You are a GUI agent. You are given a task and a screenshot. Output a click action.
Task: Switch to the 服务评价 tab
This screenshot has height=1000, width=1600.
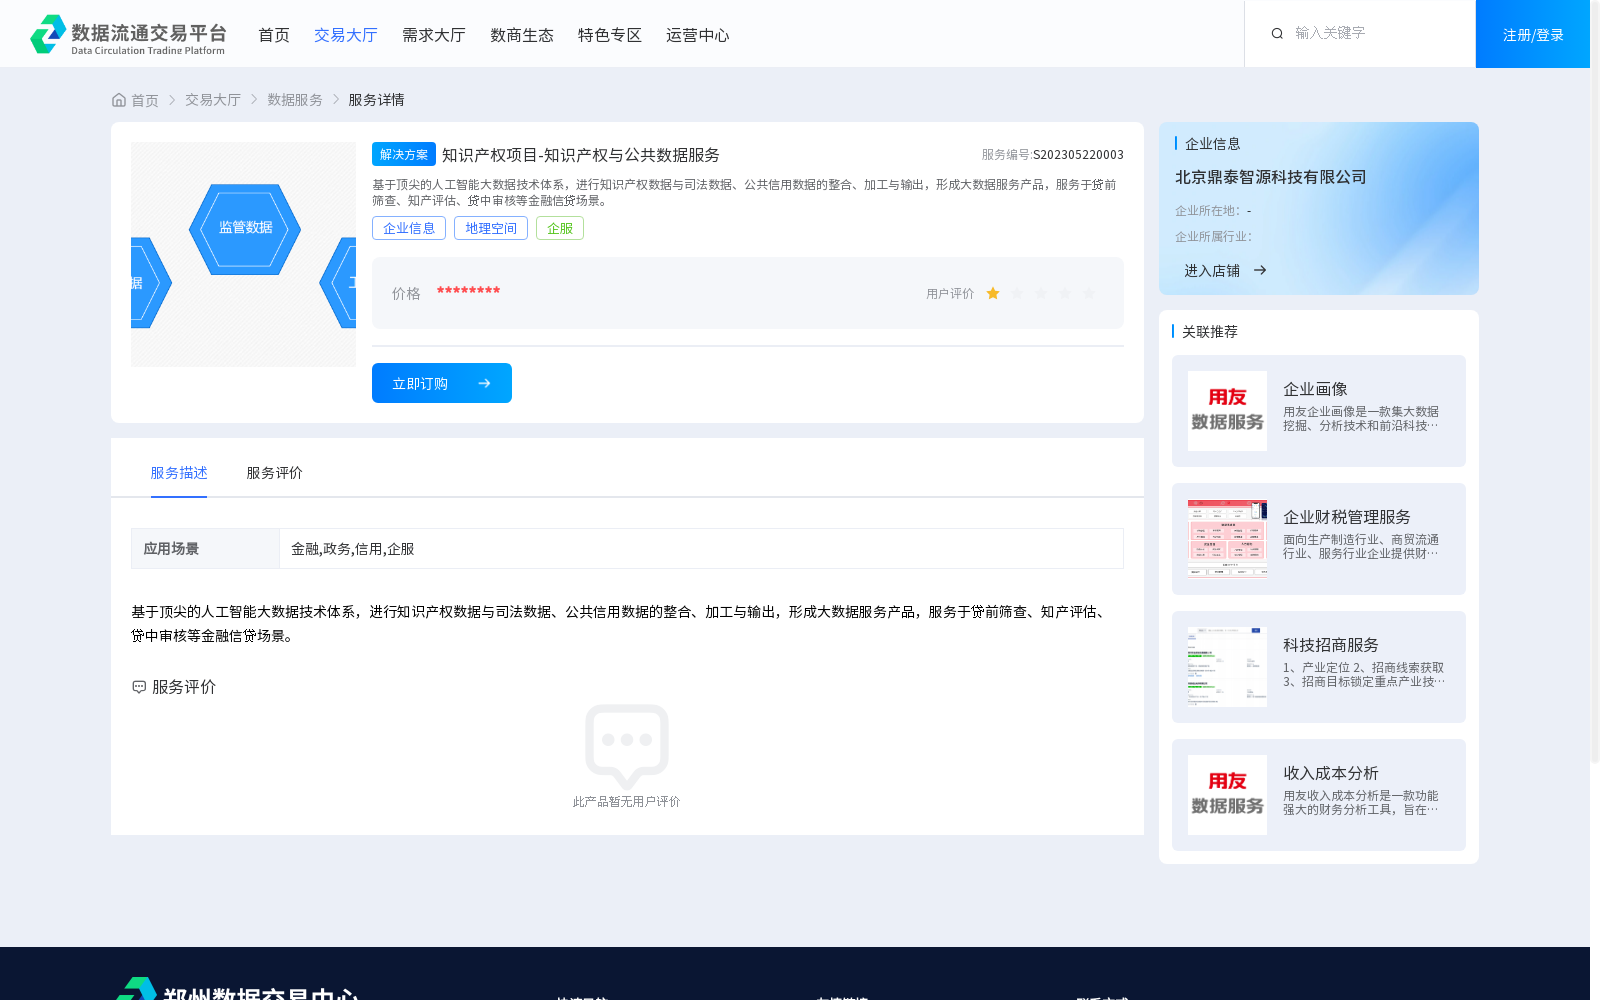coord(275,473)
